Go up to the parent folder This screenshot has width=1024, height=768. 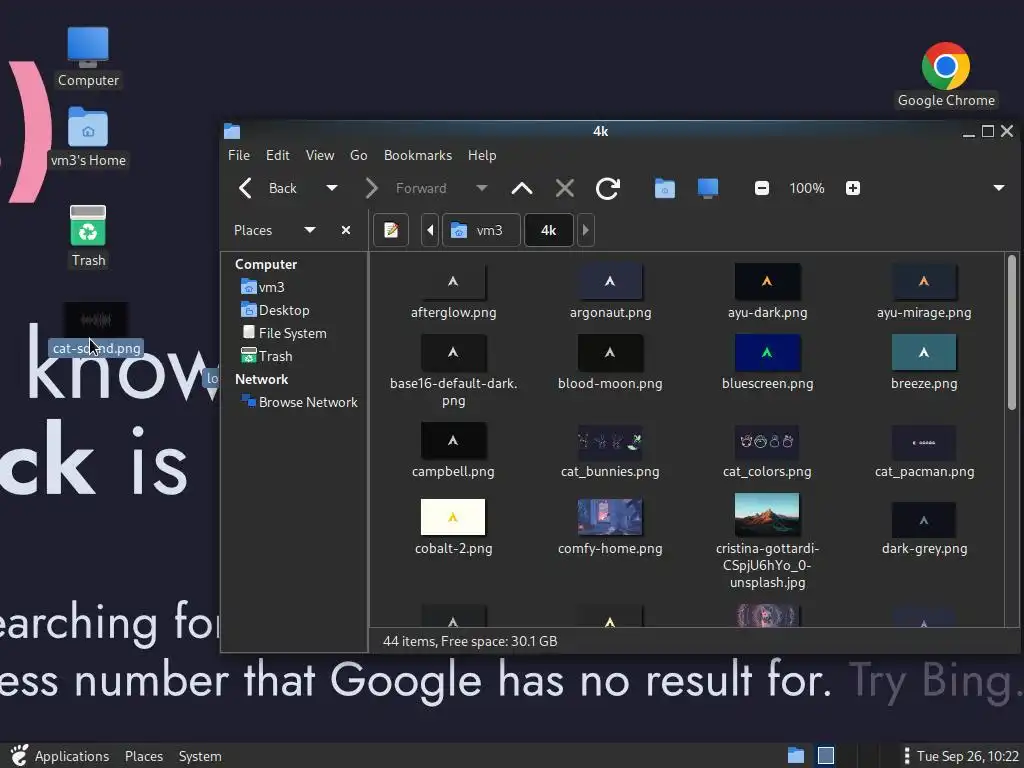(522, 188)
